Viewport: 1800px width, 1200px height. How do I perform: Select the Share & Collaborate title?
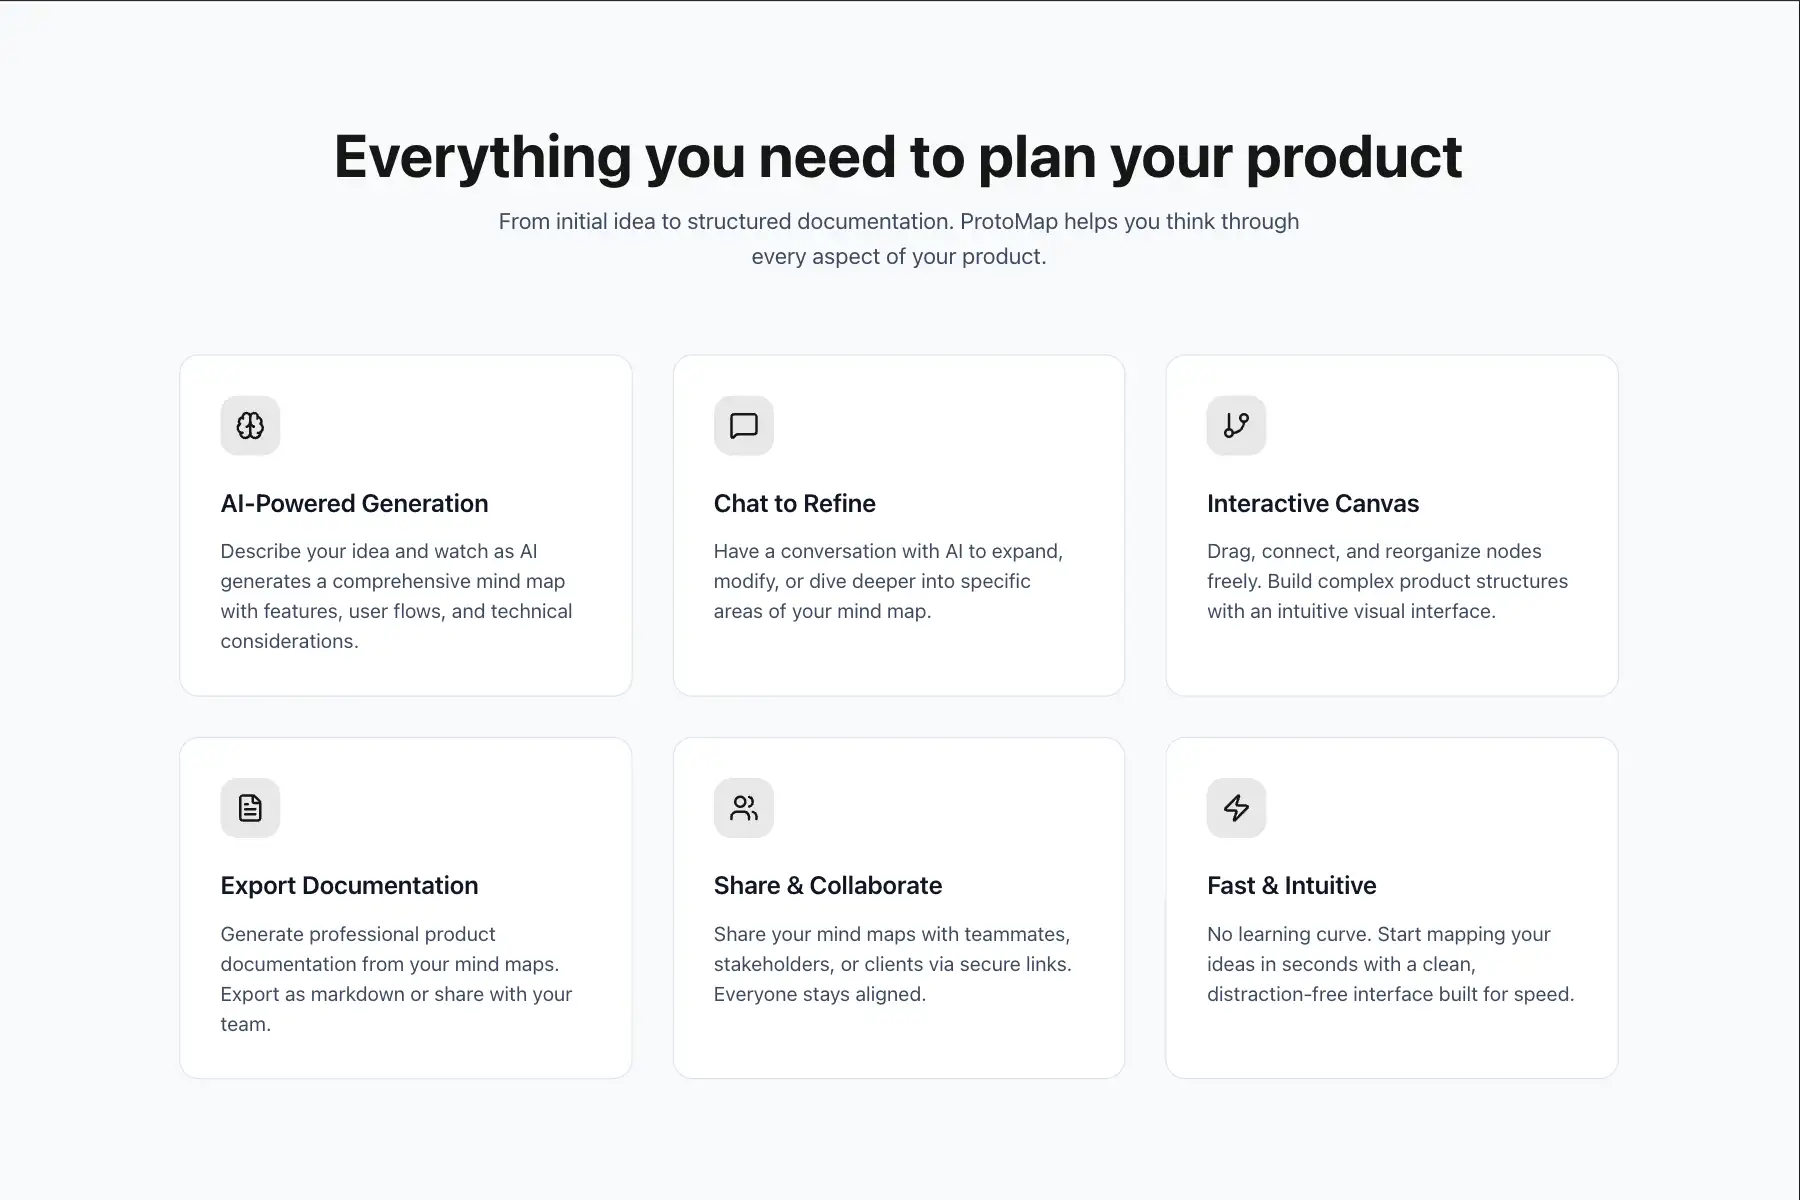tap(827, 885)
